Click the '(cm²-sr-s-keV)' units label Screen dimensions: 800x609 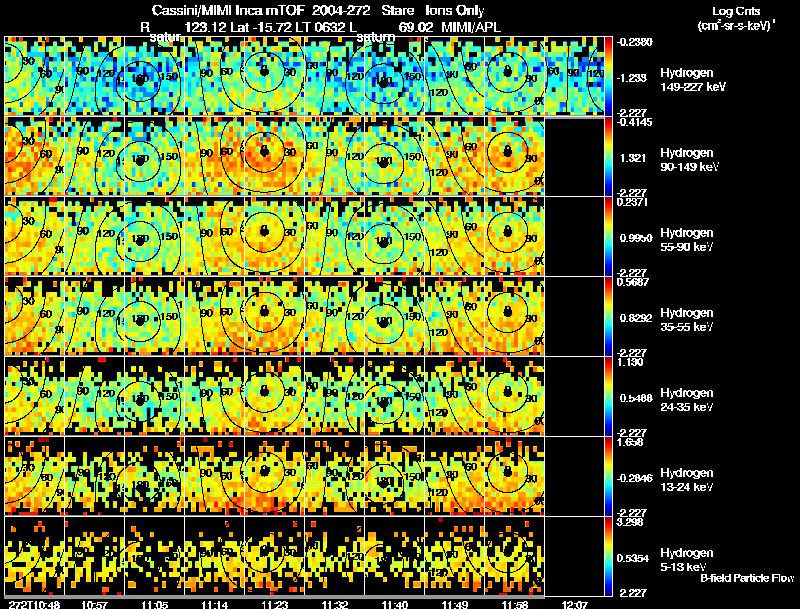pyautogui.click(x=735, y=26)
